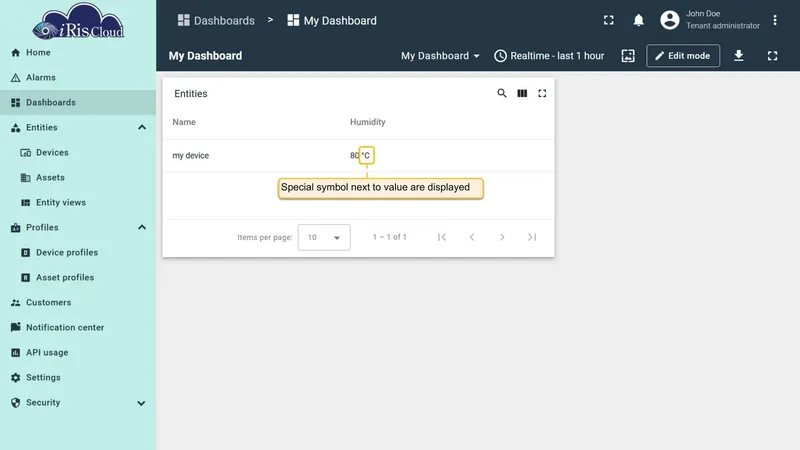Open the Items per page dropdown
Image resolution: width=800 pixels, height=450 pixels.
coord(324,237)
